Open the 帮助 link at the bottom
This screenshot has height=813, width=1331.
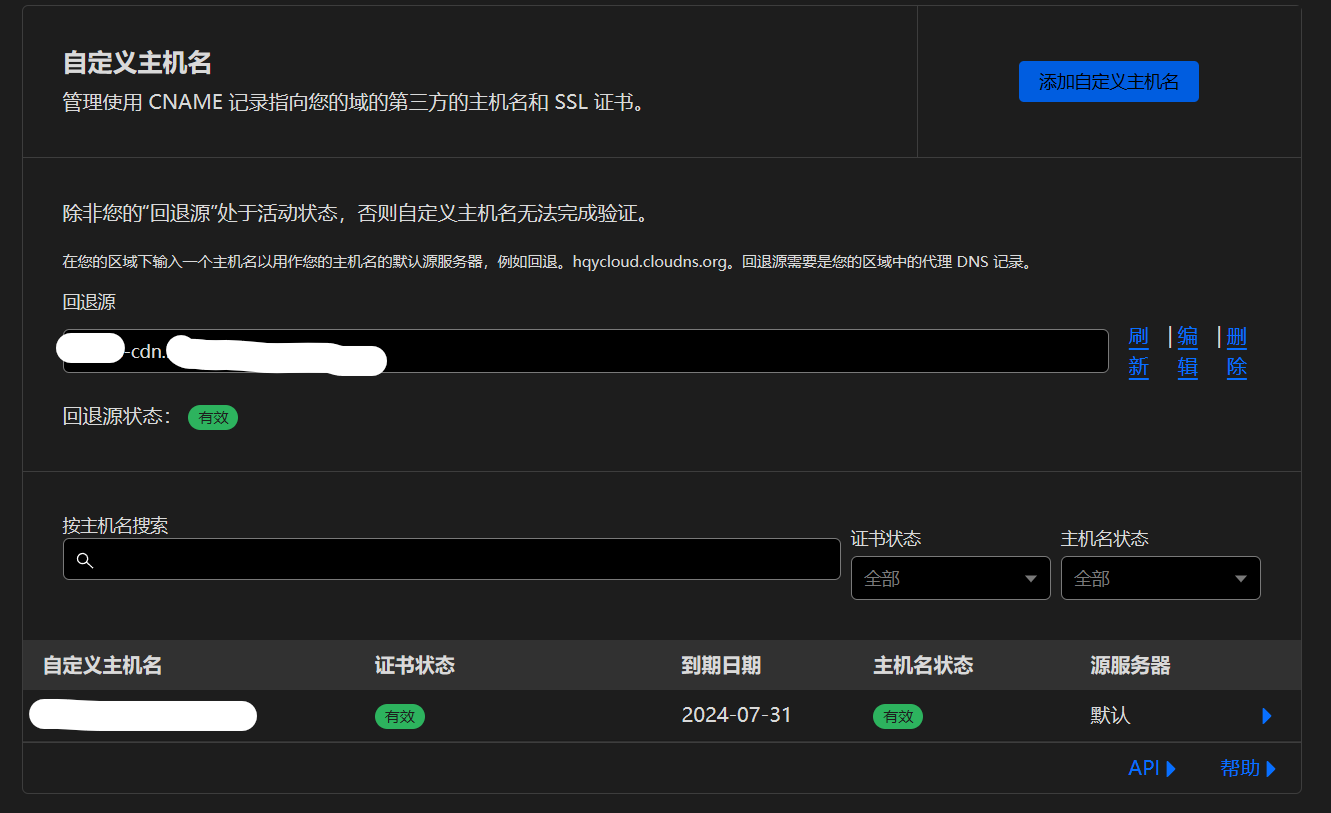1248,768
